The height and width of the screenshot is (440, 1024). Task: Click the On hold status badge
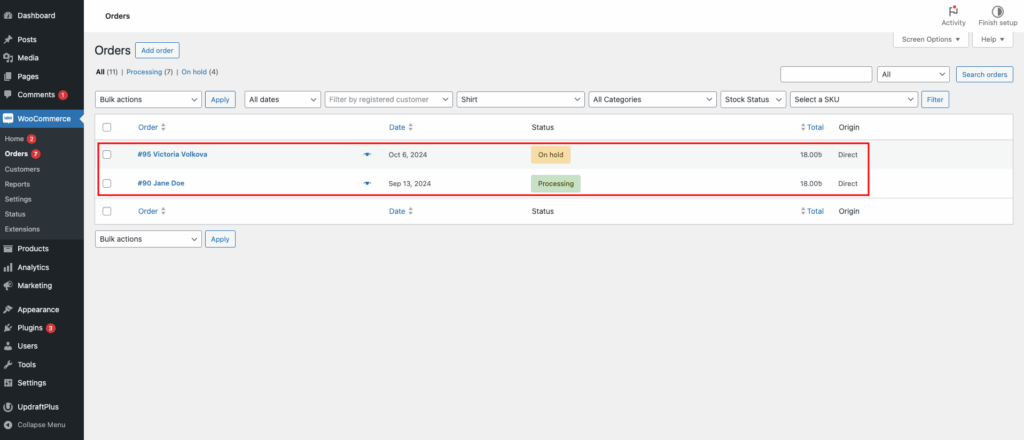551,155
